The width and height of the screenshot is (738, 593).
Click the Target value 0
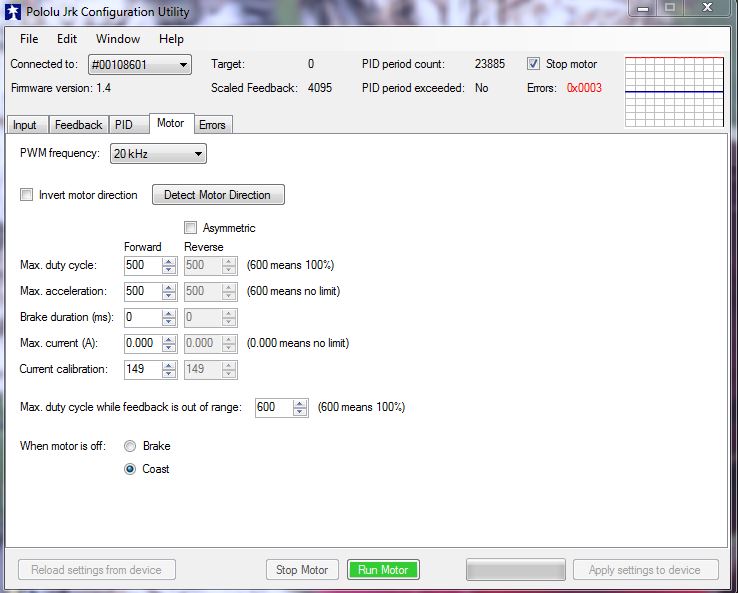pos(311,64)
